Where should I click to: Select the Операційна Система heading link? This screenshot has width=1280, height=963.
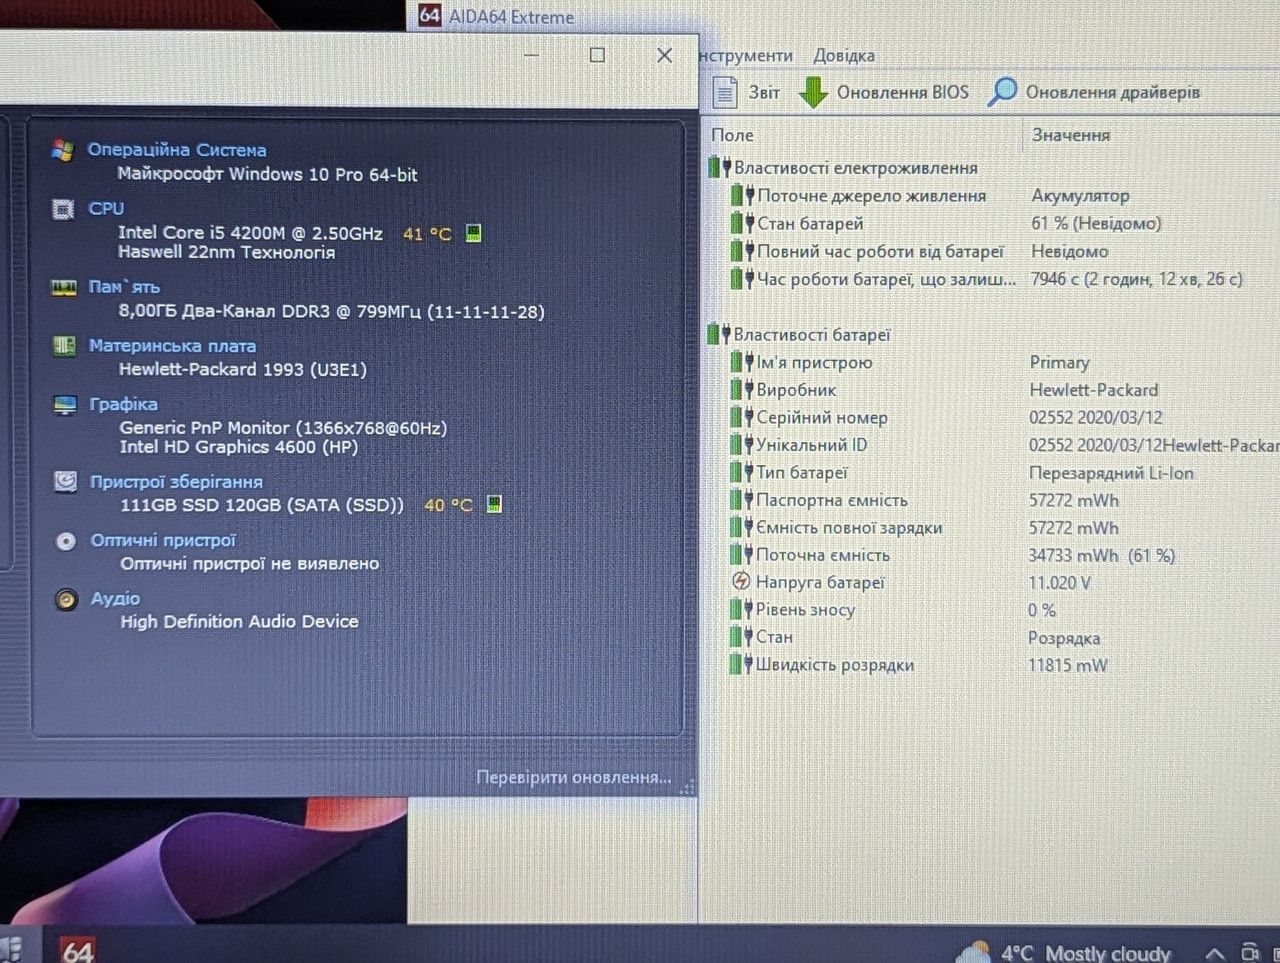[x=177, y=150]
